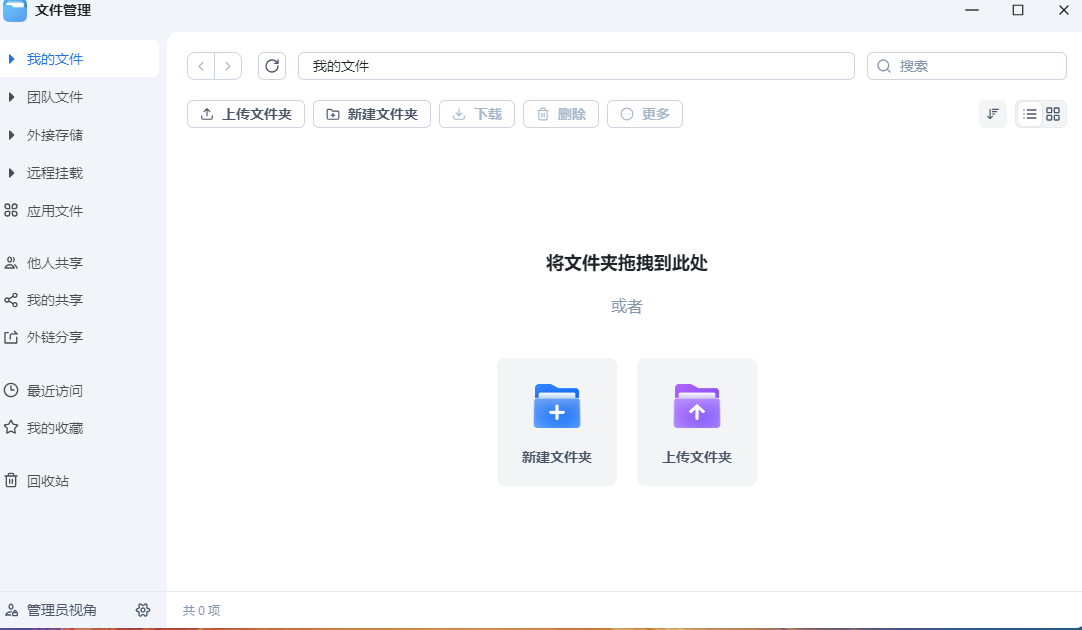Open the Recycle Bin (回收站)

(48, 481)
